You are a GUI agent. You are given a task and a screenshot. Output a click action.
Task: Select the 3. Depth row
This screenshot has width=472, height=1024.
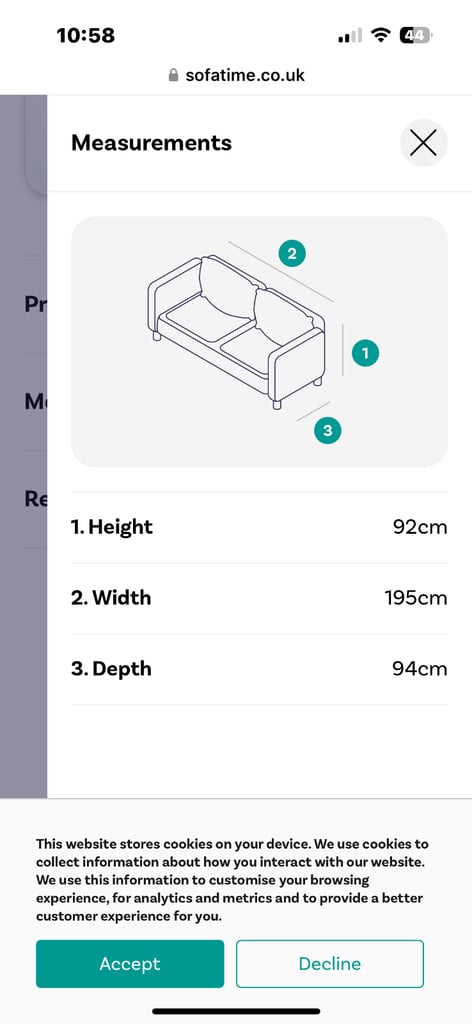click(259, 669)
